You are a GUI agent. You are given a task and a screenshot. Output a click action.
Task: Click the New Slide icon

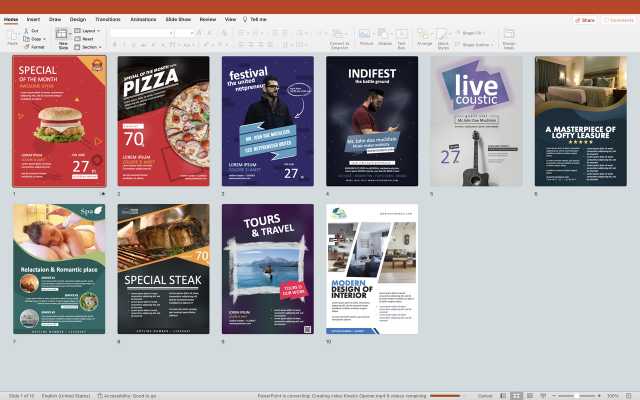(x=63, y=36)
